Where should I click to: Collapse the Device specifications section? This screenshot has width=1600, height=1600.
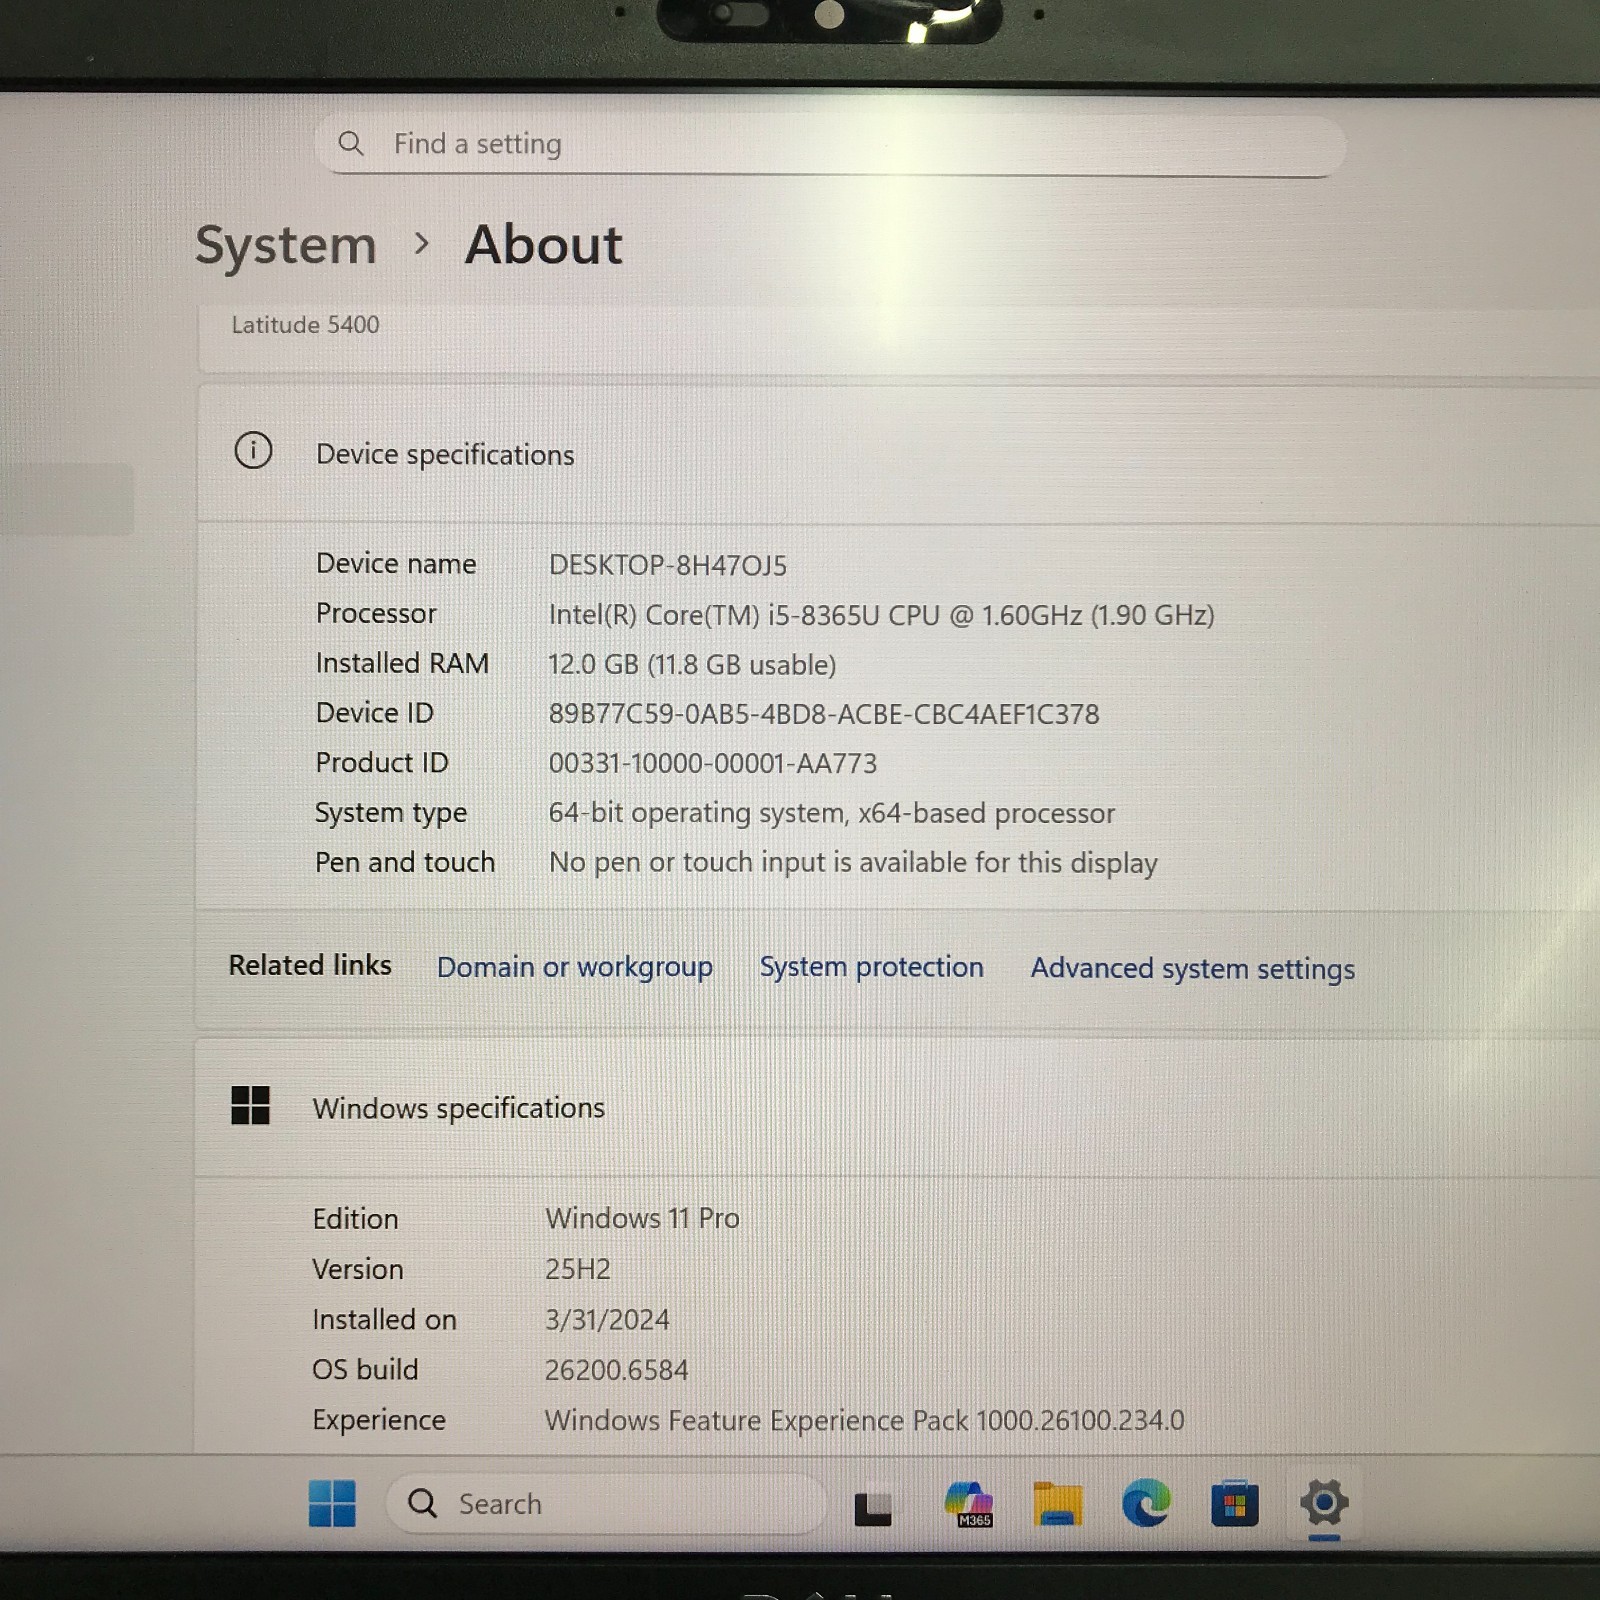898,453
